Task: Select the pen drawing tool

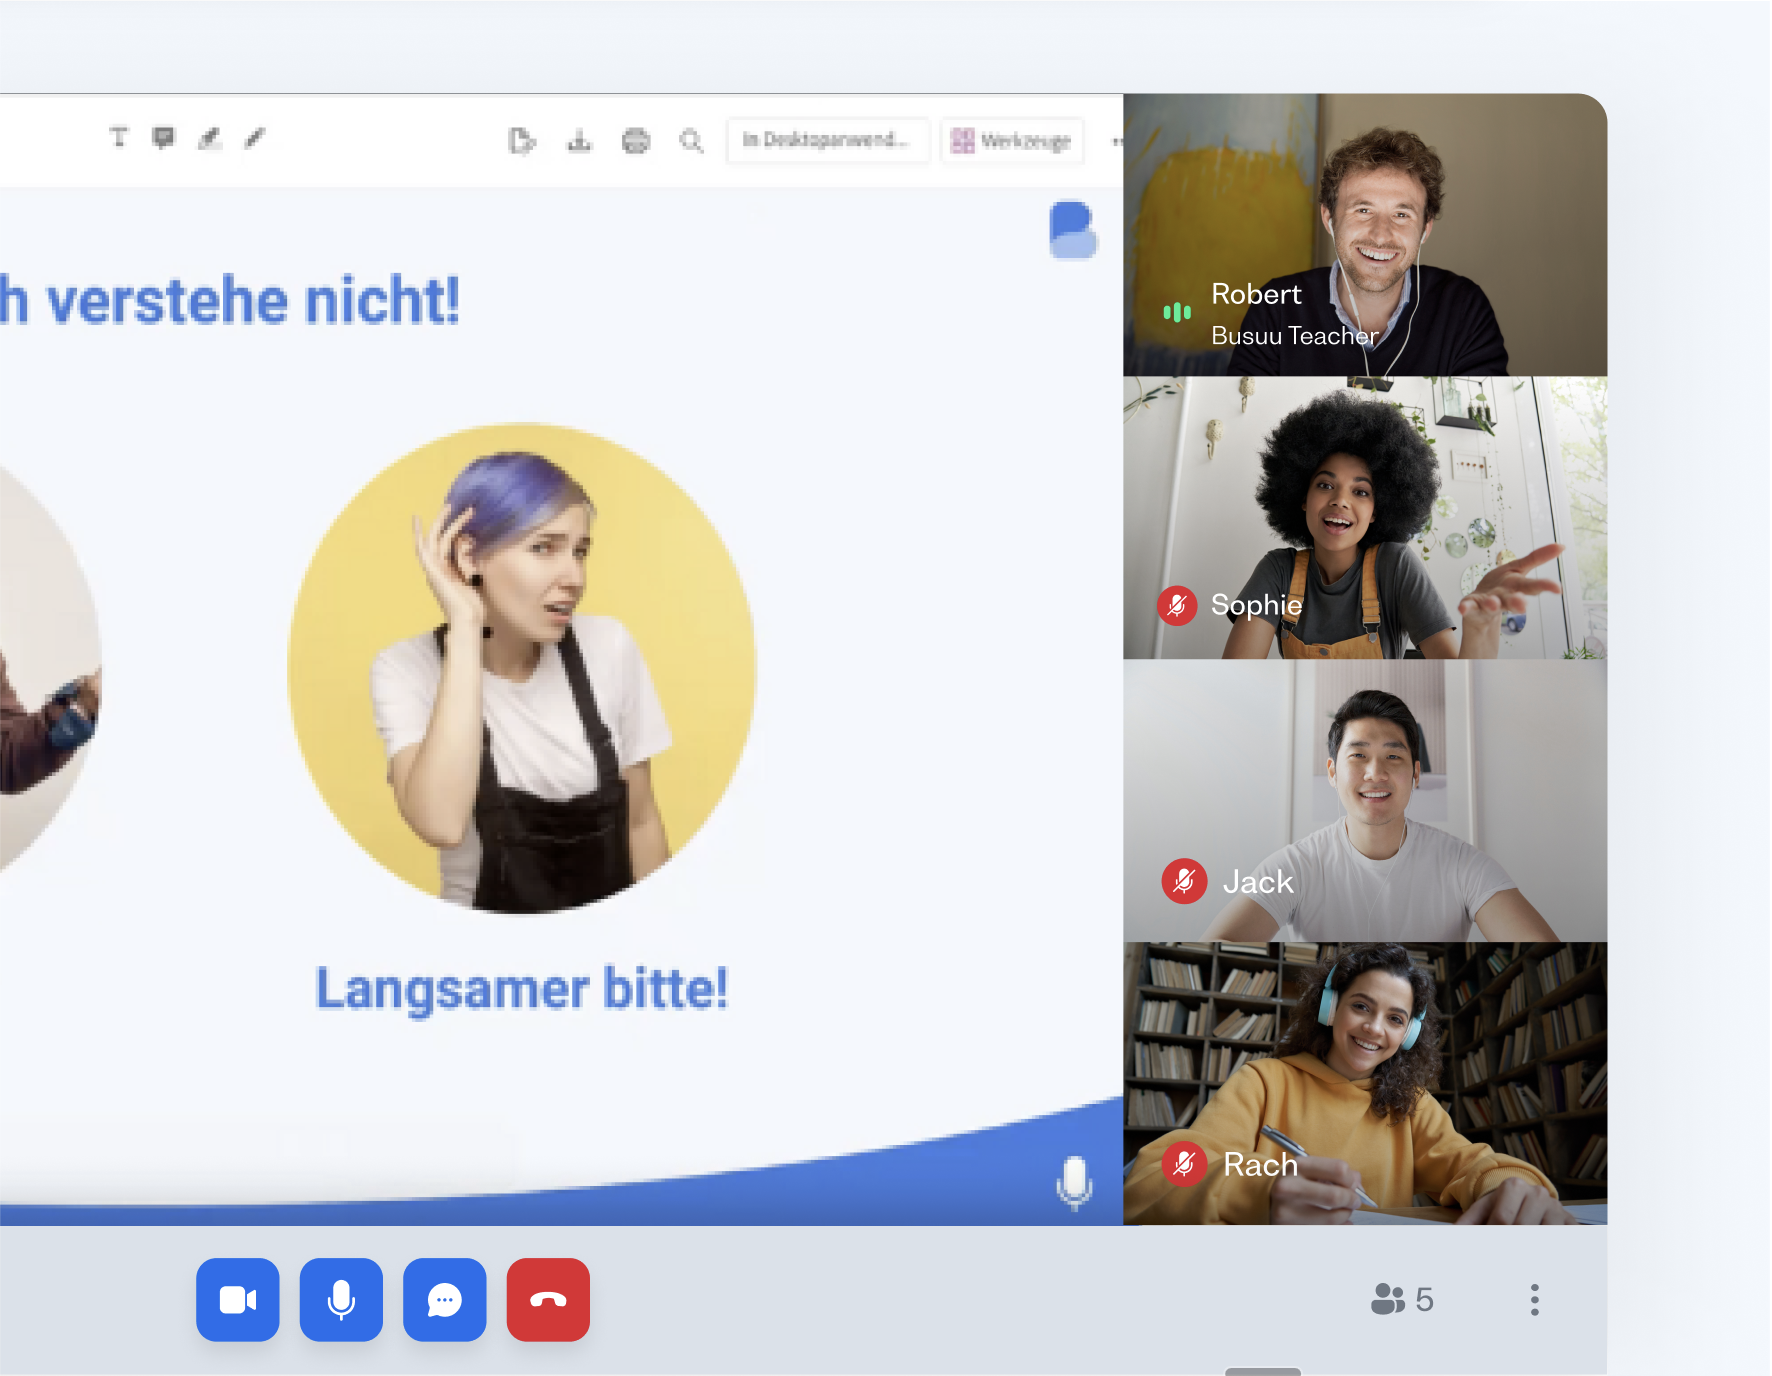Action: (254, 138)
